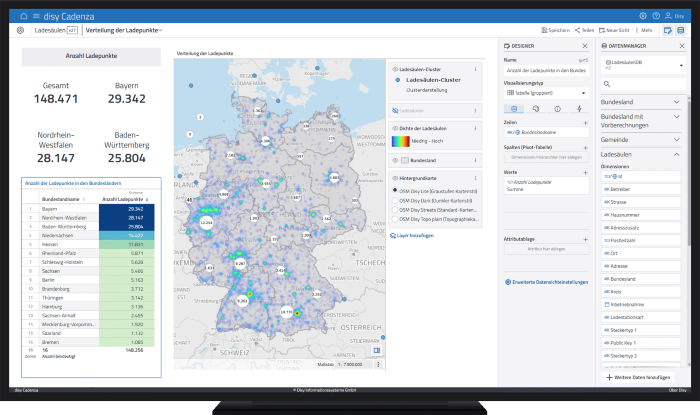This screenshot has height=415, width=700.
Task: Select the Betreiber dimension item
Action: pyautogui.click(x=641, y=189)
